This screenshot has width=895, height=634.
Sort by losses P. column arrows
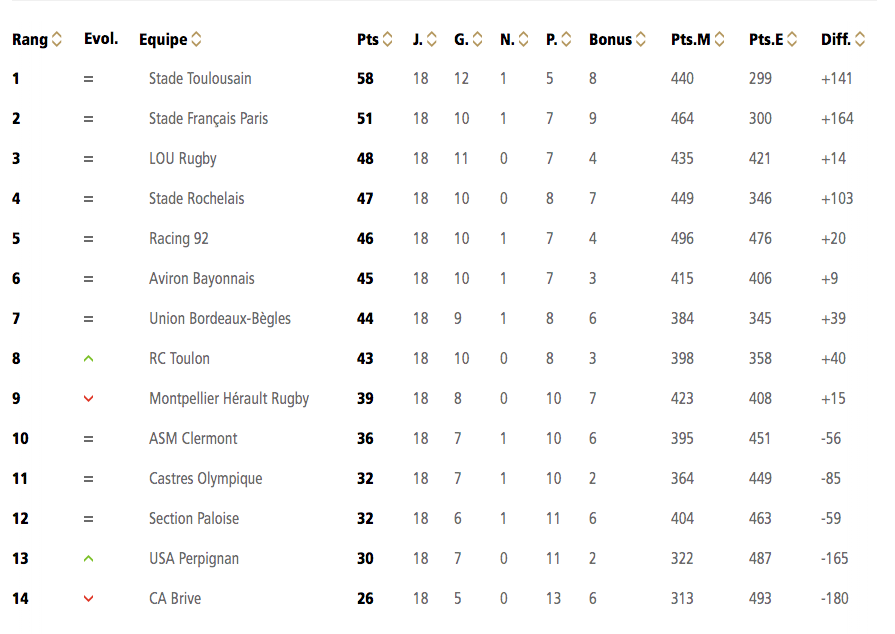click(x=566, y=39)
